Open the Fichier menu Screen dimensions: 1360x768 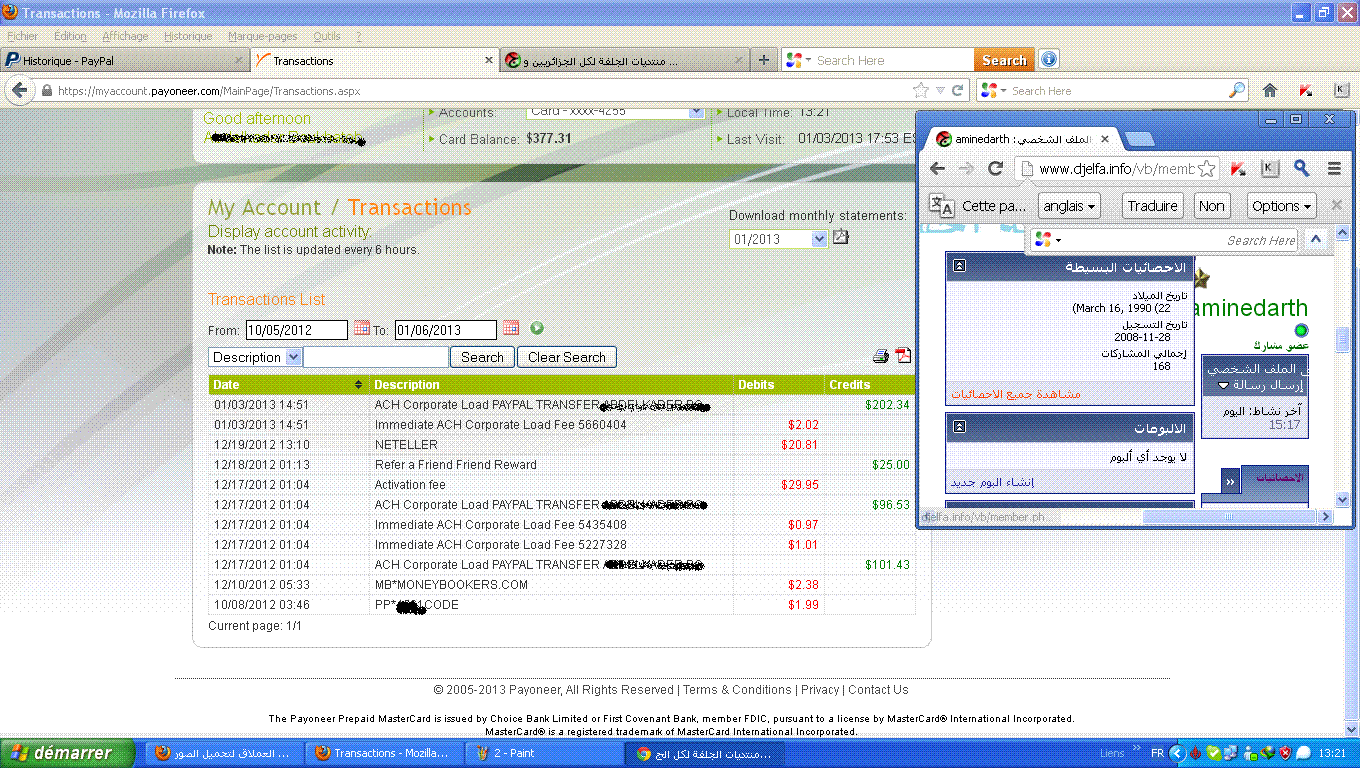pos(22,36)
